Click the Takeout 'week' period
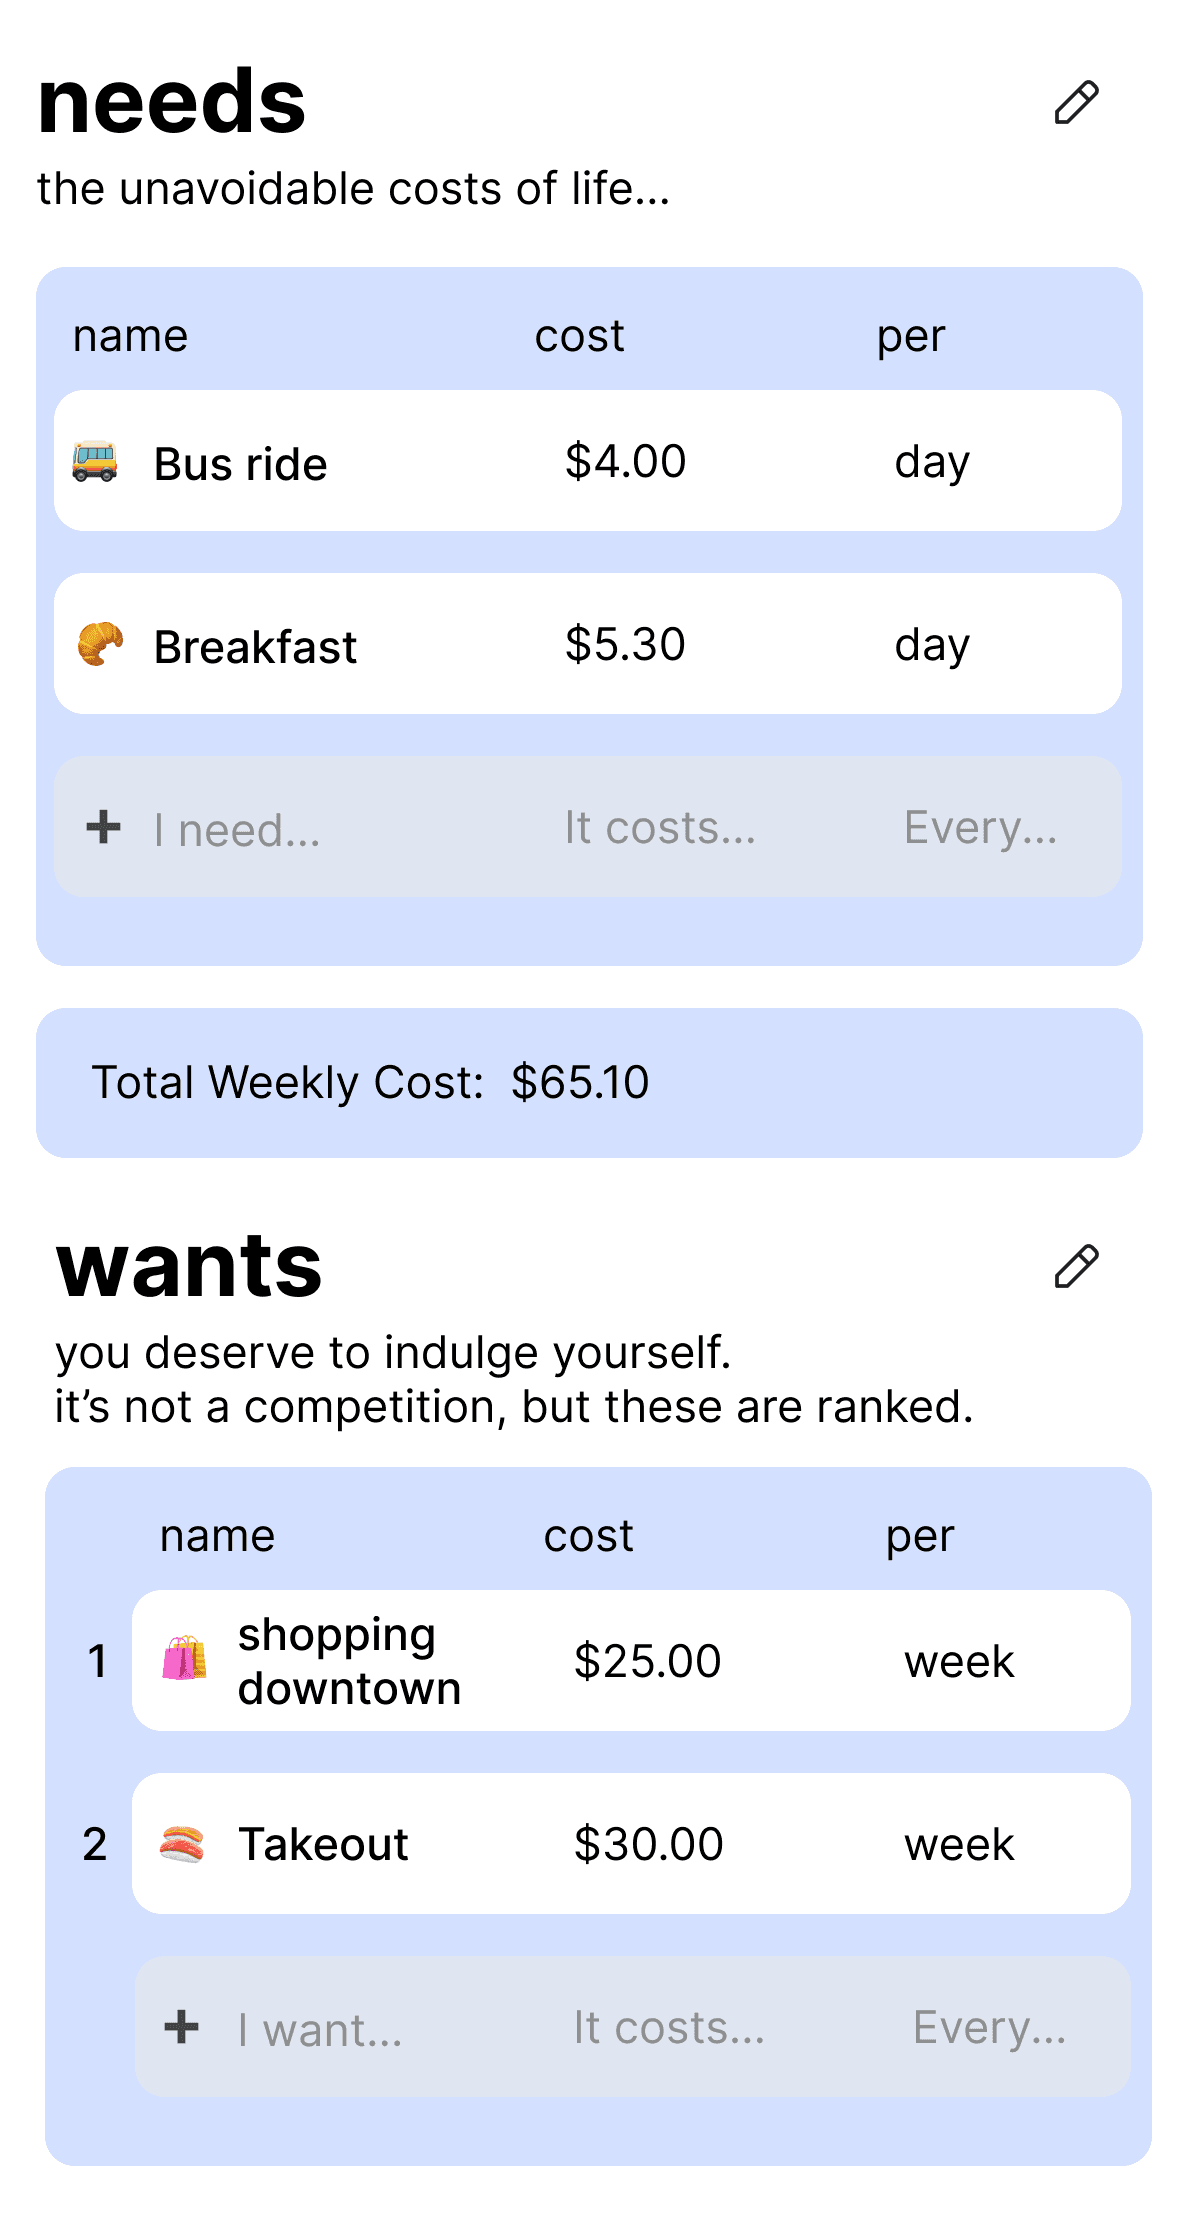The height and width of the screenshot is (2238, 1197). tap(959, 1844)
